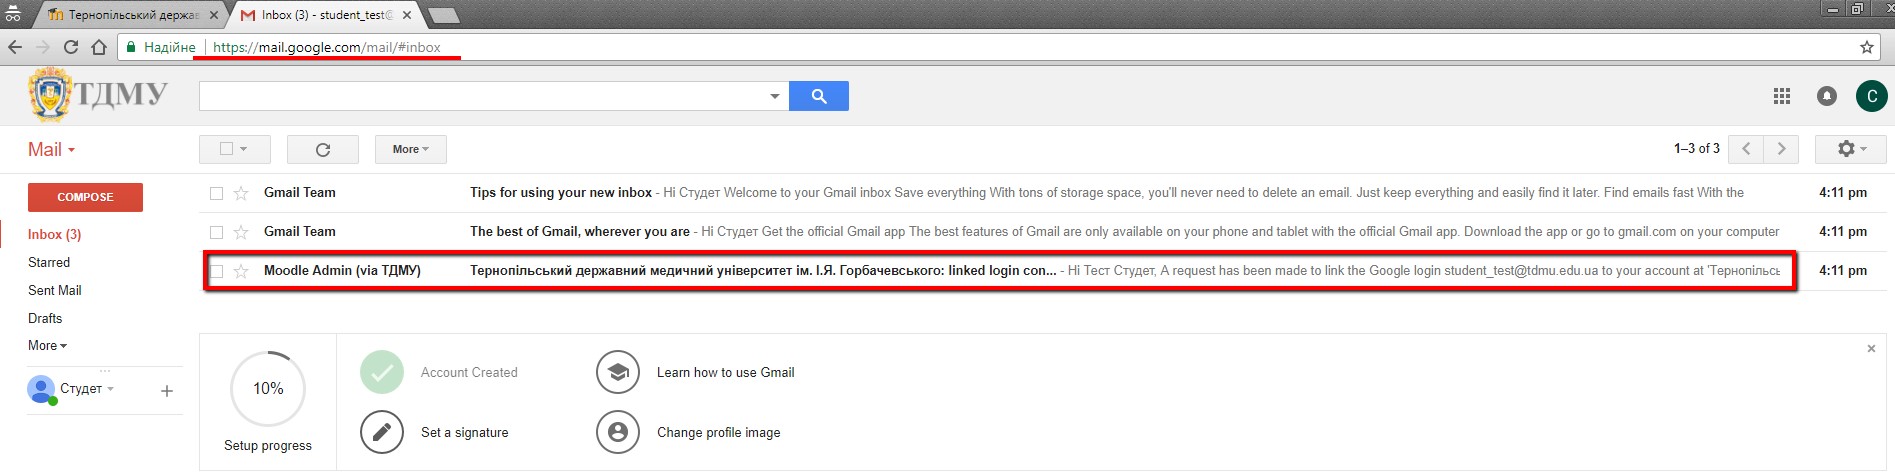This screenshot has height=475, width=1895.
Task: Click the refresh inbox button
Action: pyautogui.click(x=322, y=149)
